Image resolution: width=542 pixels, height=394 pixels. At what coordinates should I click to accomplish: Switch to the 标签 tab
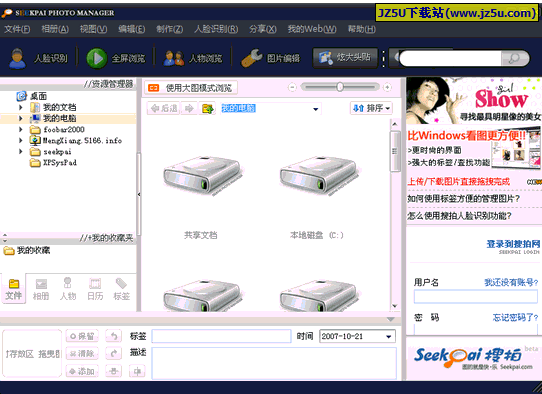click(122, 289)
